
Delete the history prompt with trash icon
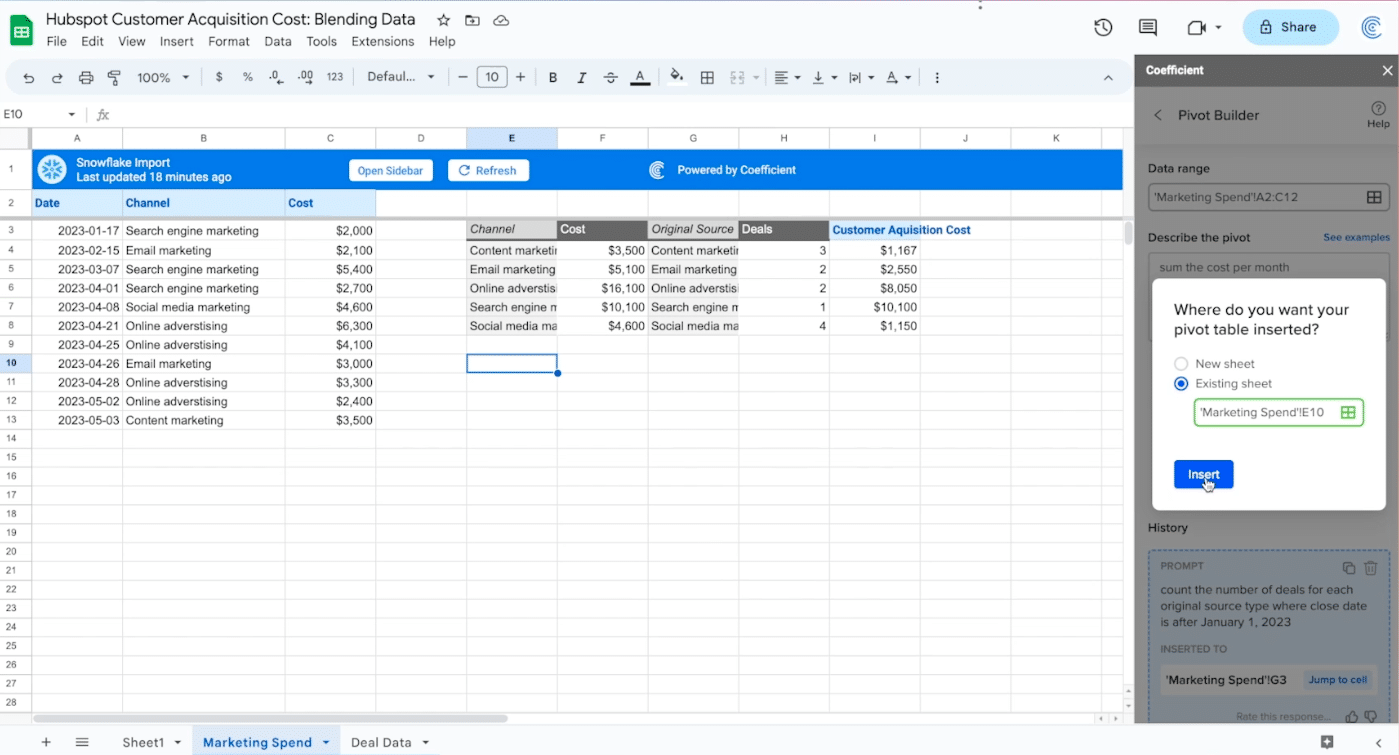pyautogui.click(x=1371, y=567)
